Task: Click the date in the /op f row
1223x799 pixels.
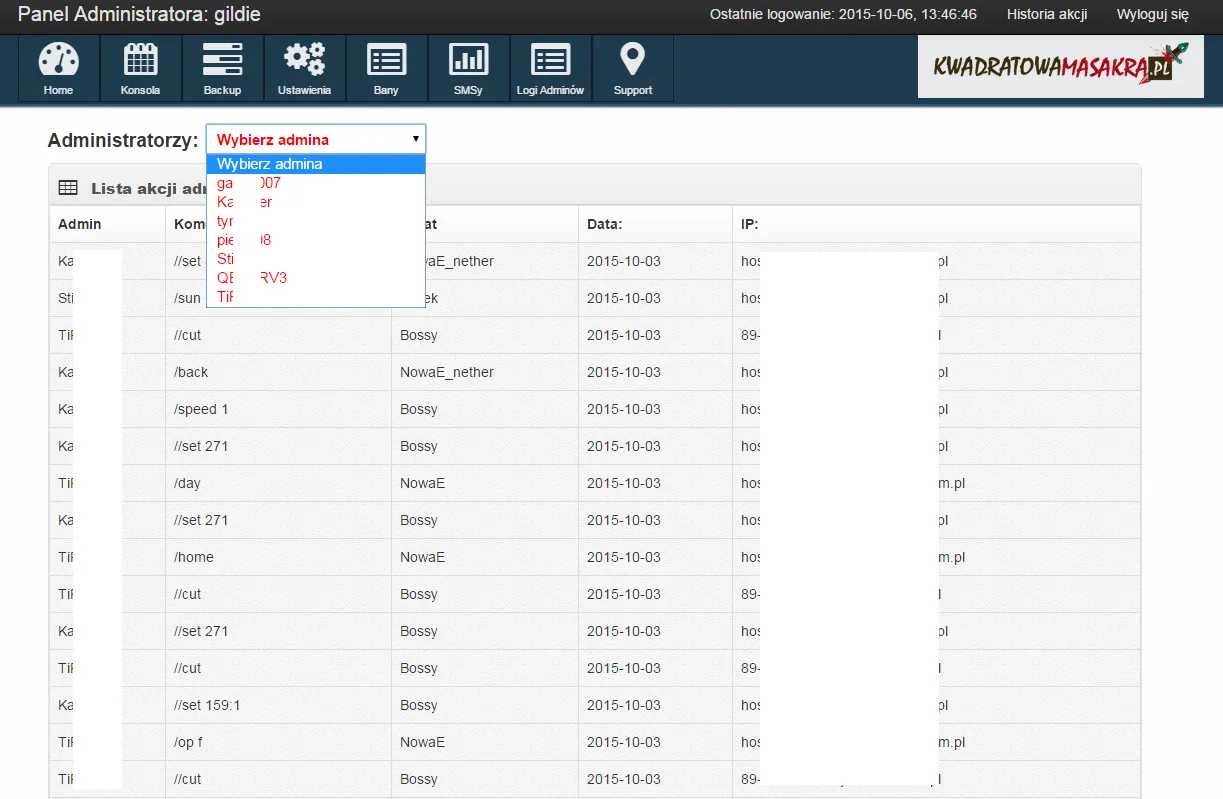Action: 624,742
